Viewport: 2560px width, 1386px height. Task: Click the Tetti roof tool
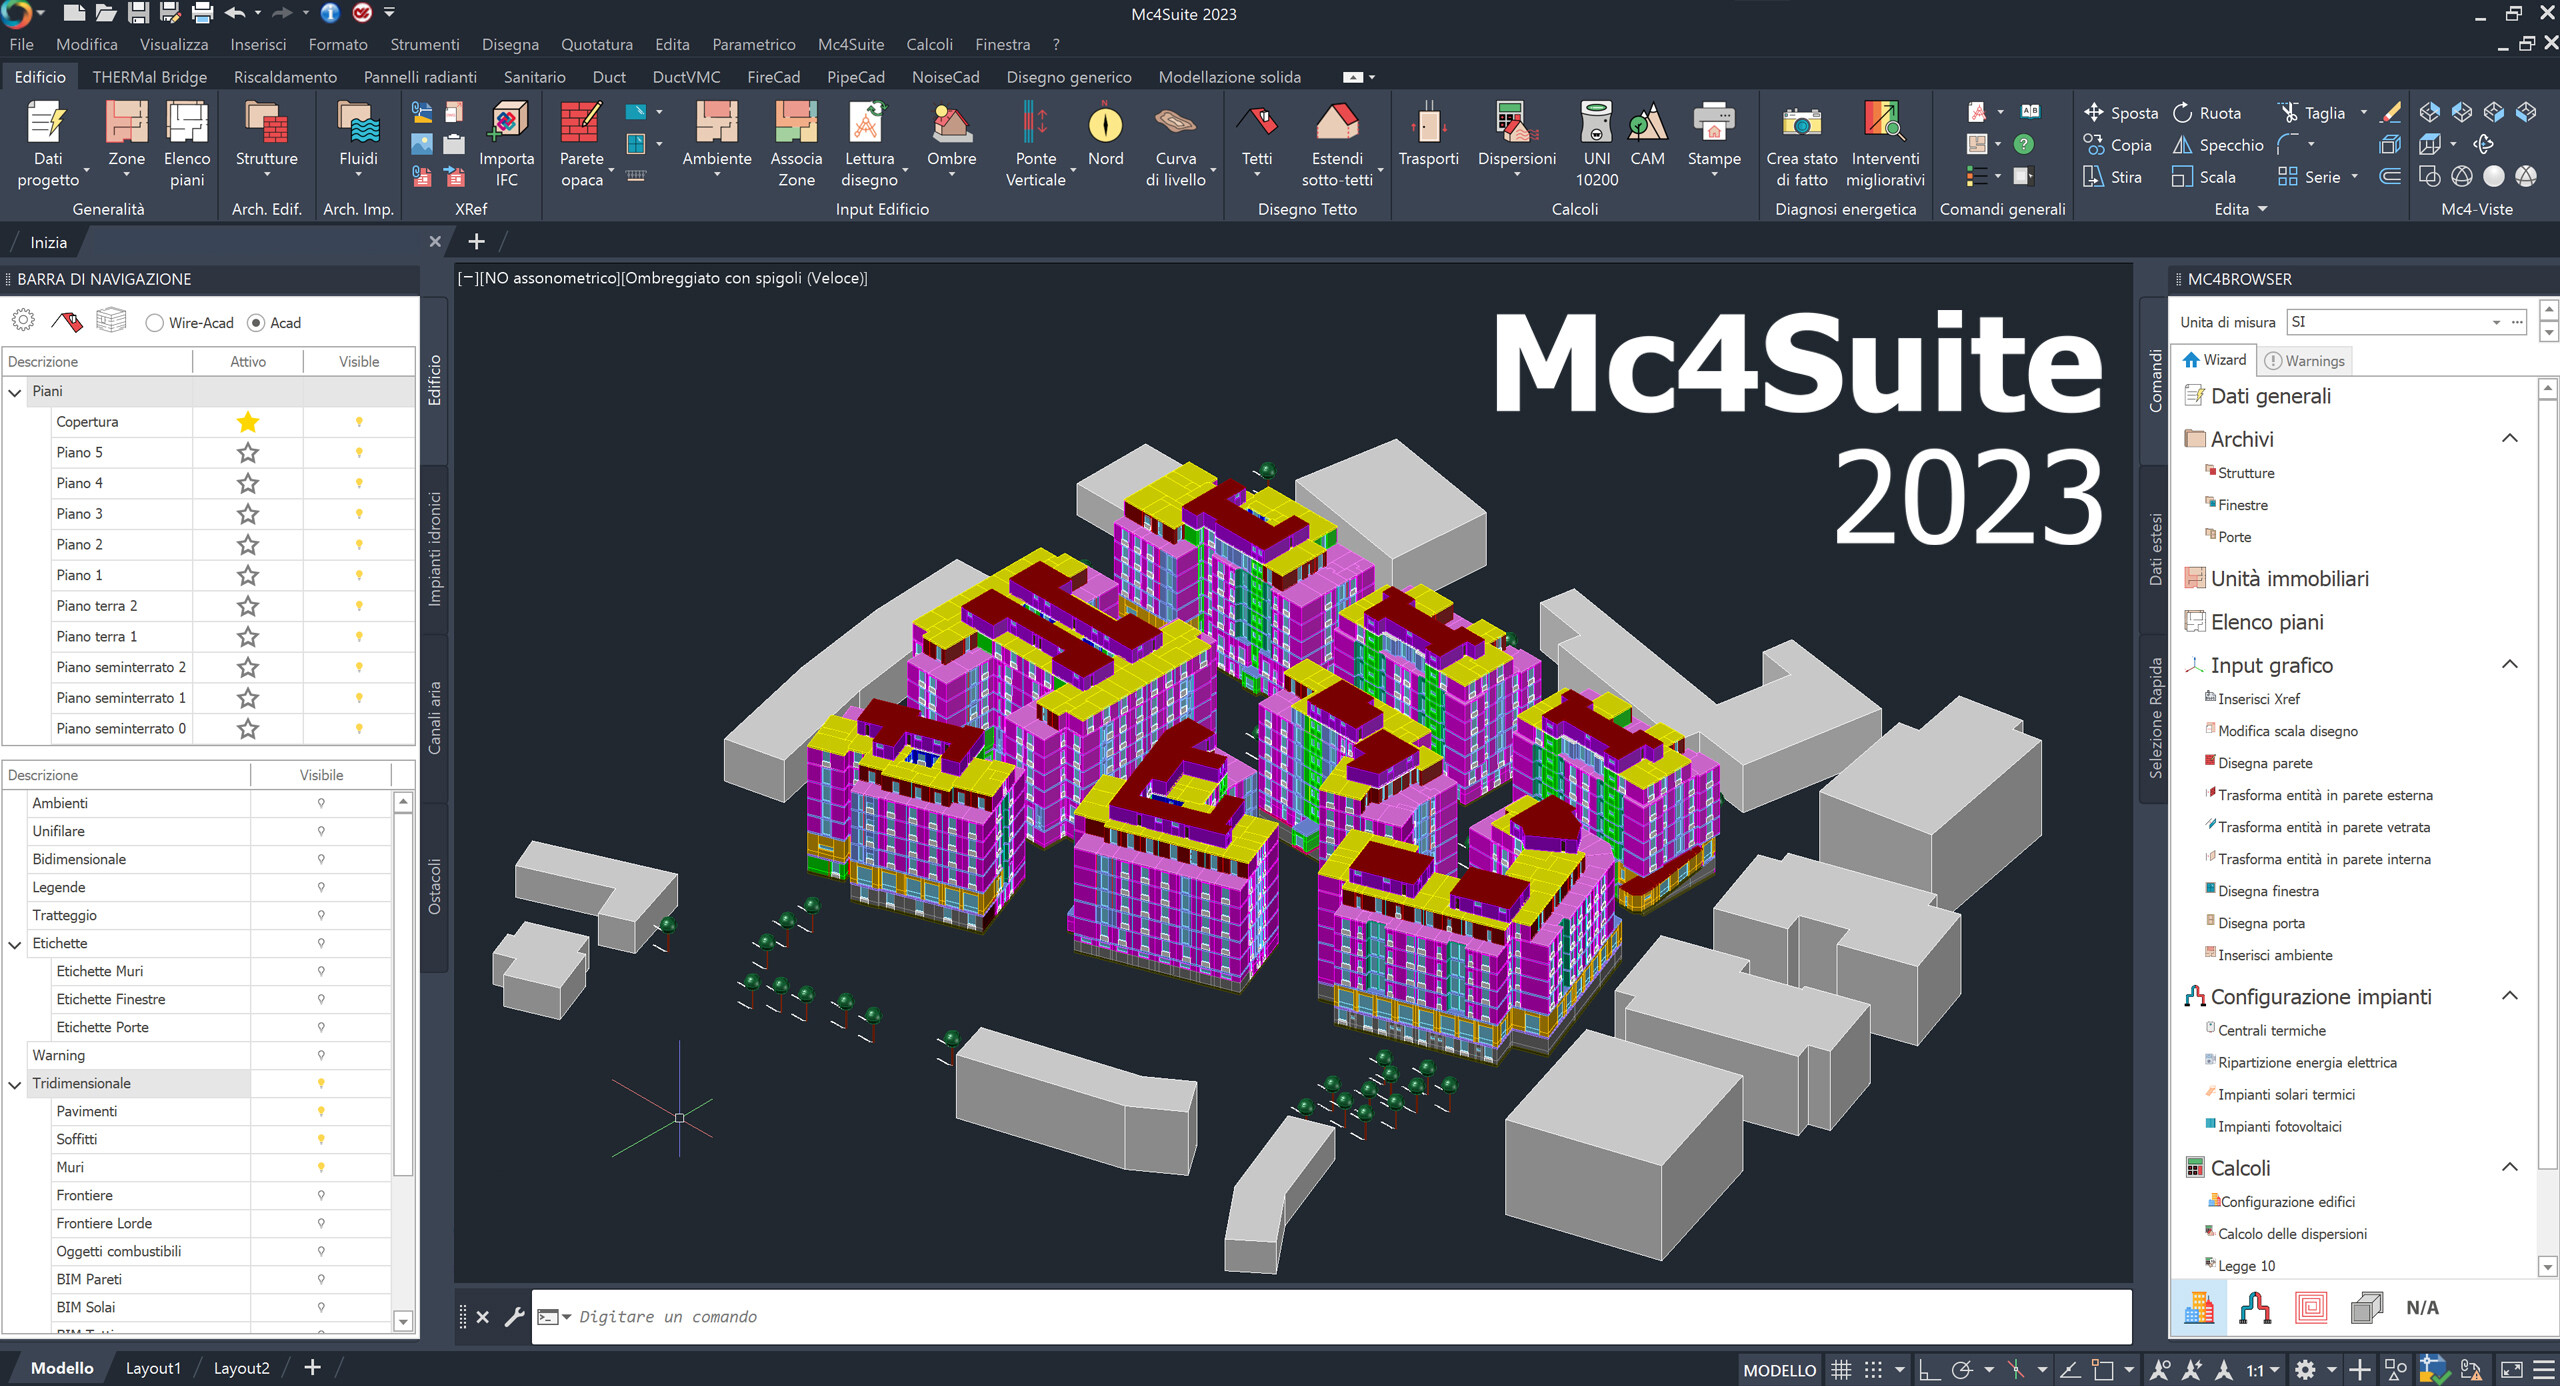pos(1257,138)
